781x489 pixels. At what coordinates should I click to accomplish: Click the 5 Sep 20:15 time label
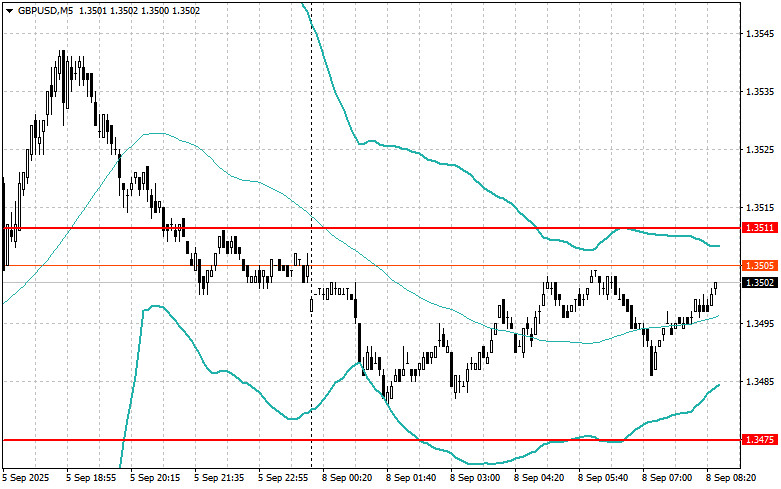coord(155,478)
